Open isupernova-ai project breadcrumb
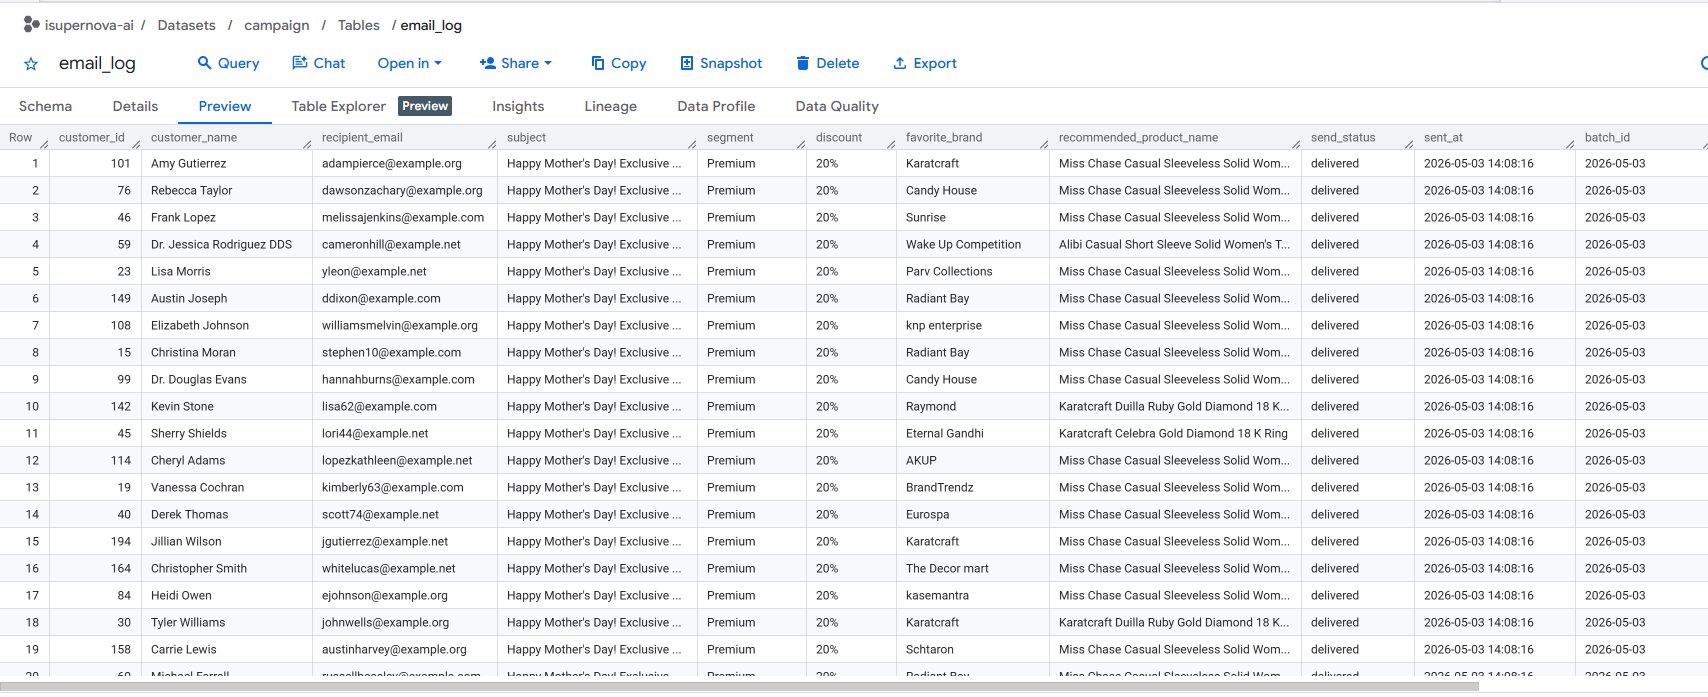Image resolution: width=1708 pixels, height=697 pixels. pos(89,25)
